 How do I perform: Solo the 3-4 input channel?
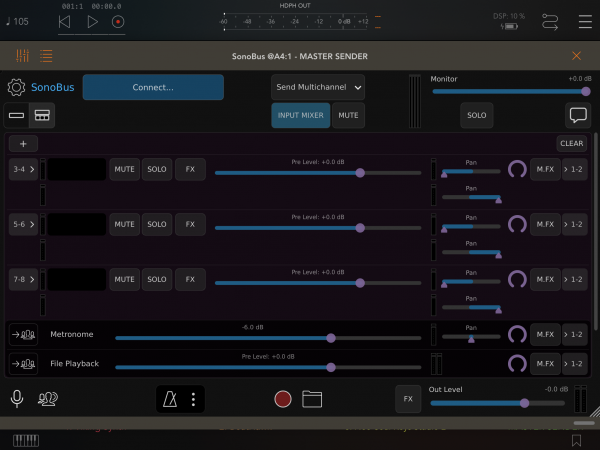(157, 169)
